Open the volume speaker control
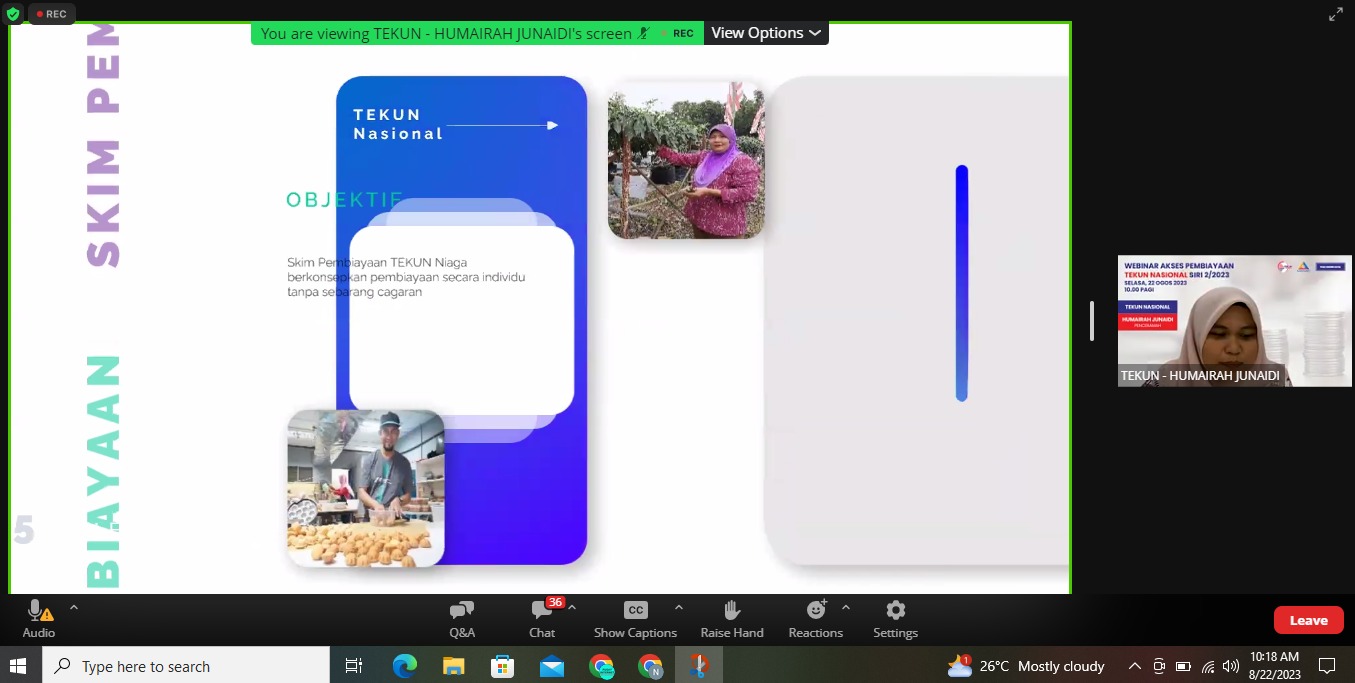1355x683 pixels. coord(1231,666)
